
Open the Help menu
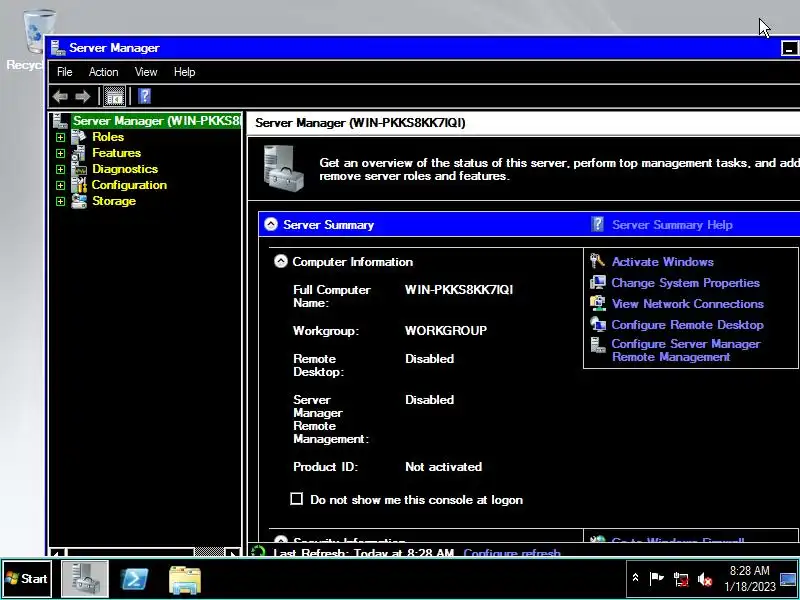184,72
